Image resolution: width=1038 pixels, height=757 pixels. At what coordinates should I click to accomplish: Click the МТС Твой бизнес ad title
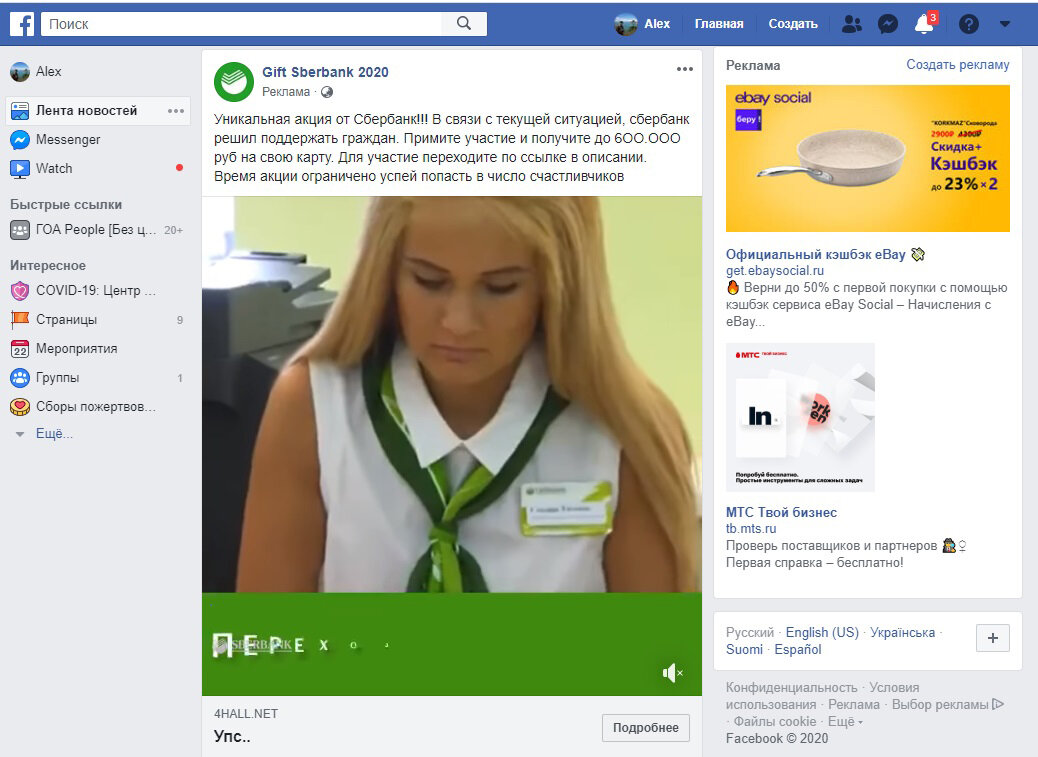coord(781,512)
